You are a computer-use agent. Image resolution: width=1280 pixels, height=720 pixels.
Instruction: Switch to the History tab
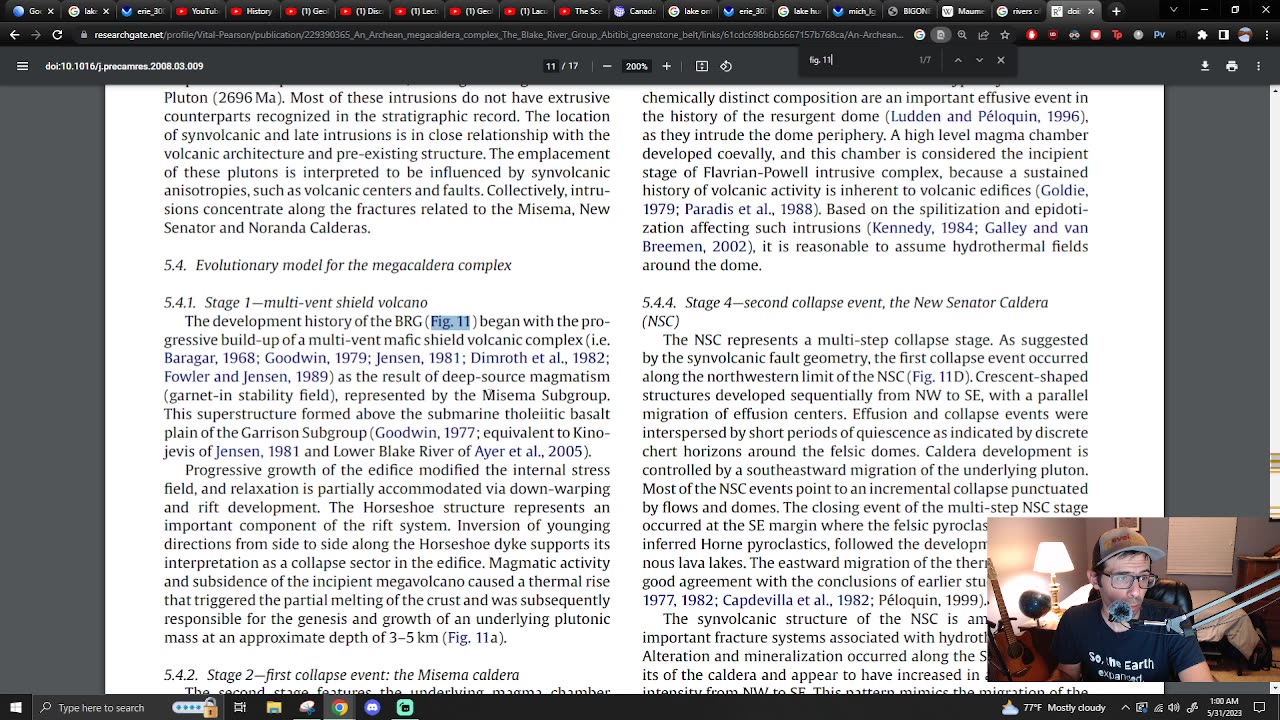[x=252, y=11]
